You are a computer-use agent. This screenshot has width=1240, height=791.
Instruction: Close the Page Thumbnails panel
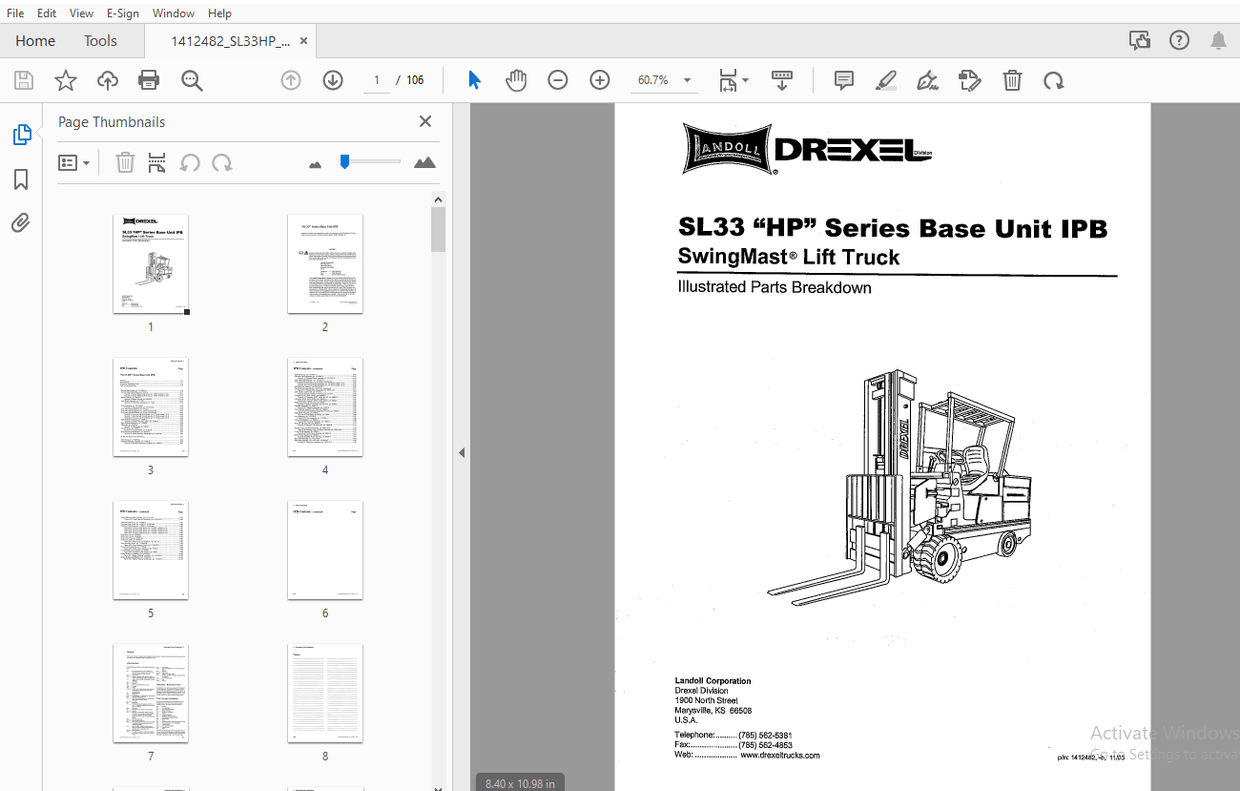425,121
